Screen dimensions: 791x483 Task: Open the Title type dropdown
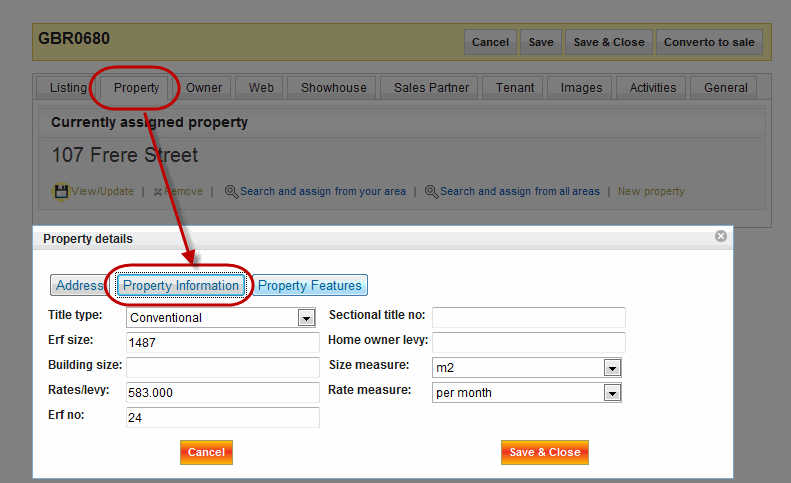click(306, 318)
